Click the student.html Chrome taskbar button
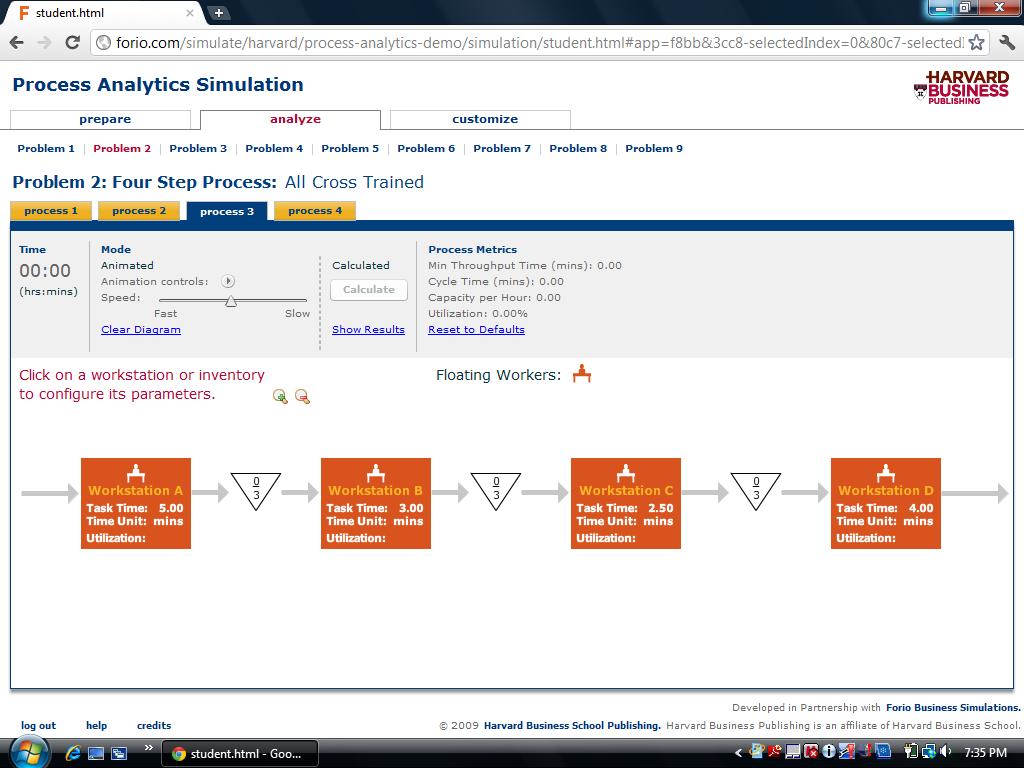 tap(240, 753)
